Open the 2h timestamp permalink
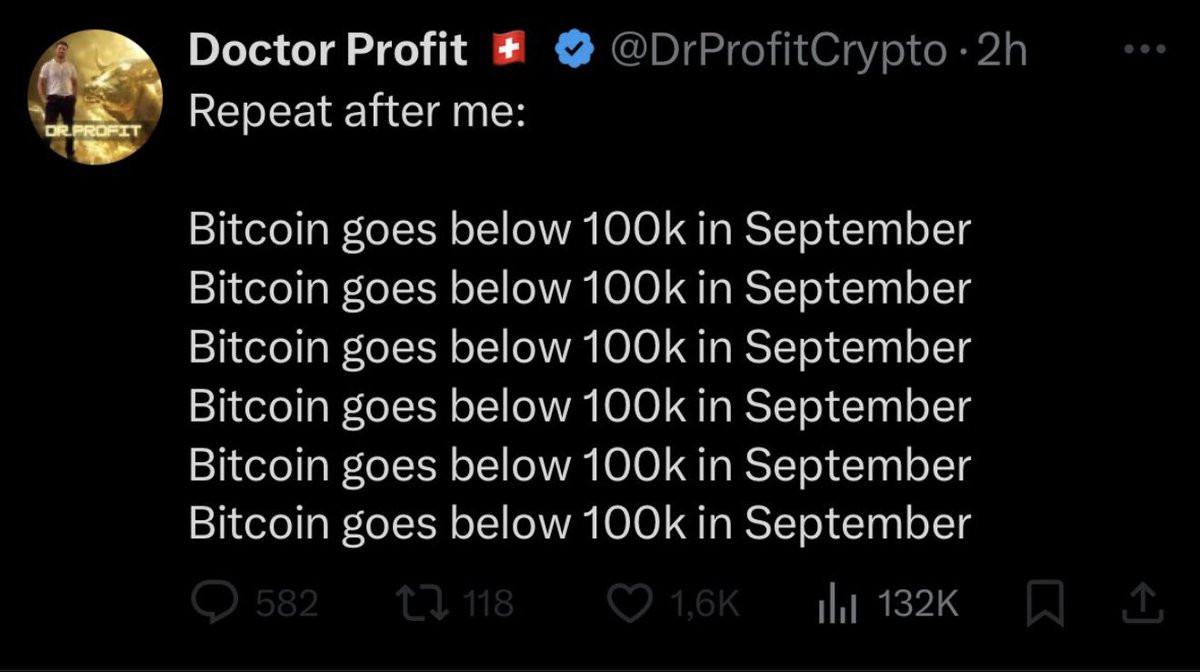Viewport: 1200px width, 672px height. [1001, 50]
